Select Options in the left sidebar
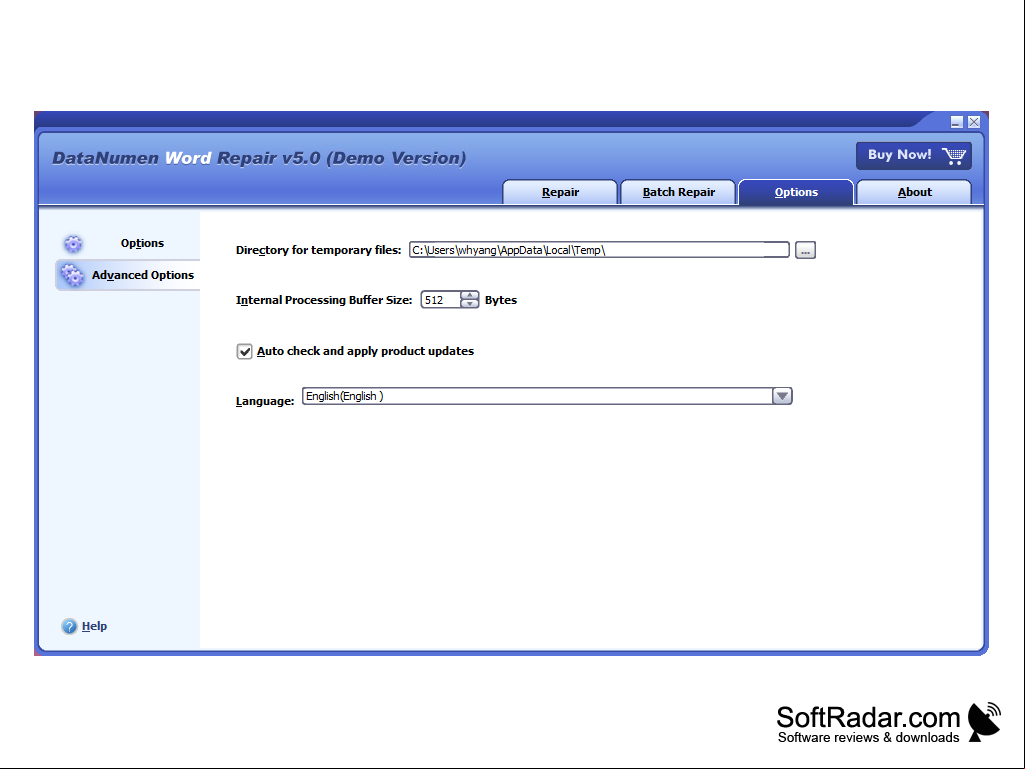 128,243
